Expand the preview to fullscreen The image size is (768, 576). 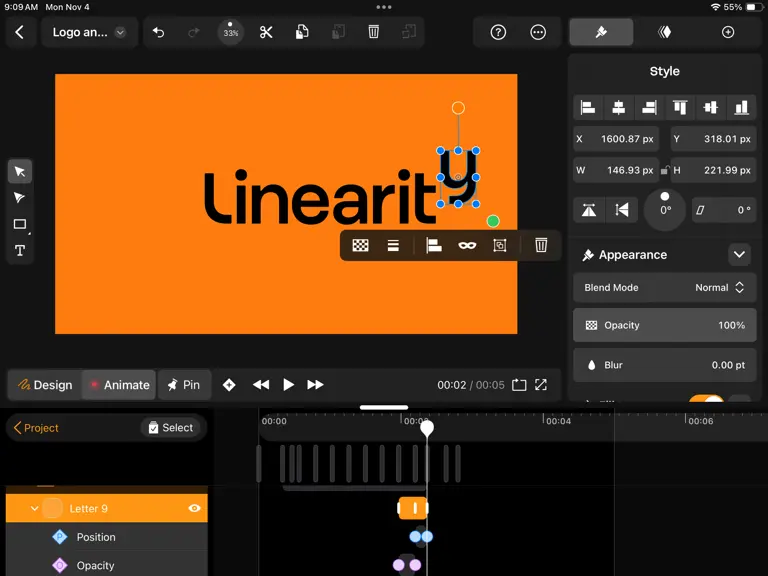pos(541,385)
